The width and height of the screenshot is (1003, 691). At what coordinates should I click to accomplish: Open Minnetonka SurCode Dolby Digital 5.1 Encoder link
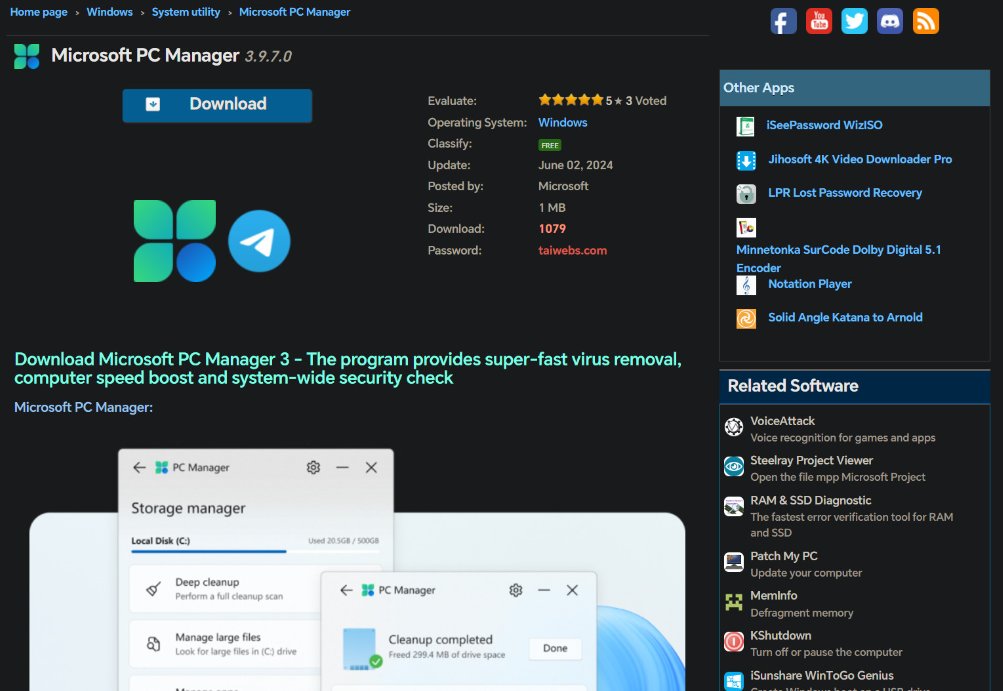pyautogui.click(x=839, y=258)
